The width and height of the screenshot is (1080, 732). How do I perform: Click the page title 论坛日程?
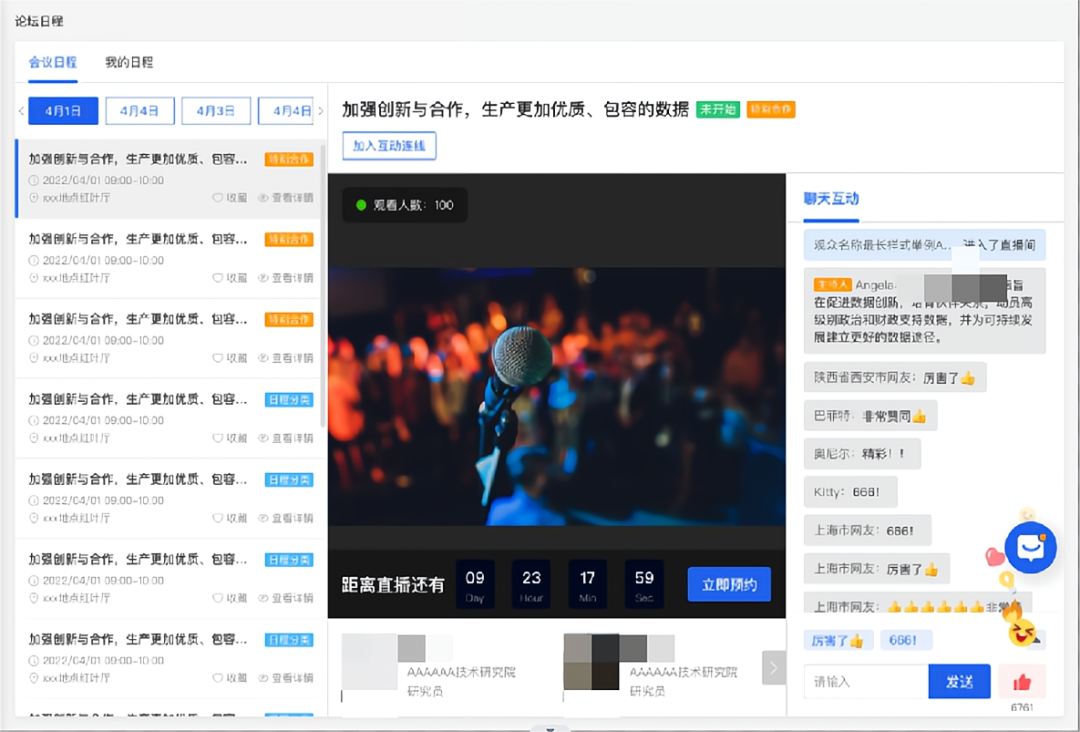(39, 21)
